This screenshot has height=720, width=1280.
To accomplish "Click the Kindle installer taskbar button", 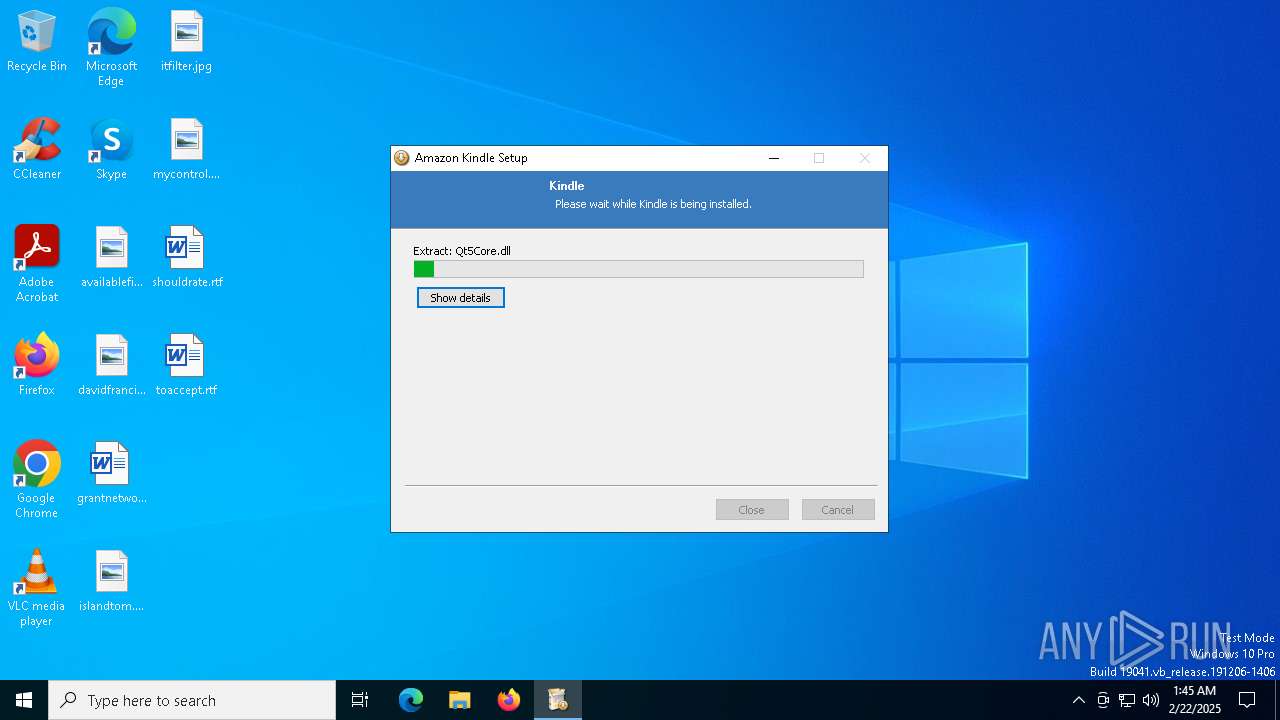I will [558, 700].
